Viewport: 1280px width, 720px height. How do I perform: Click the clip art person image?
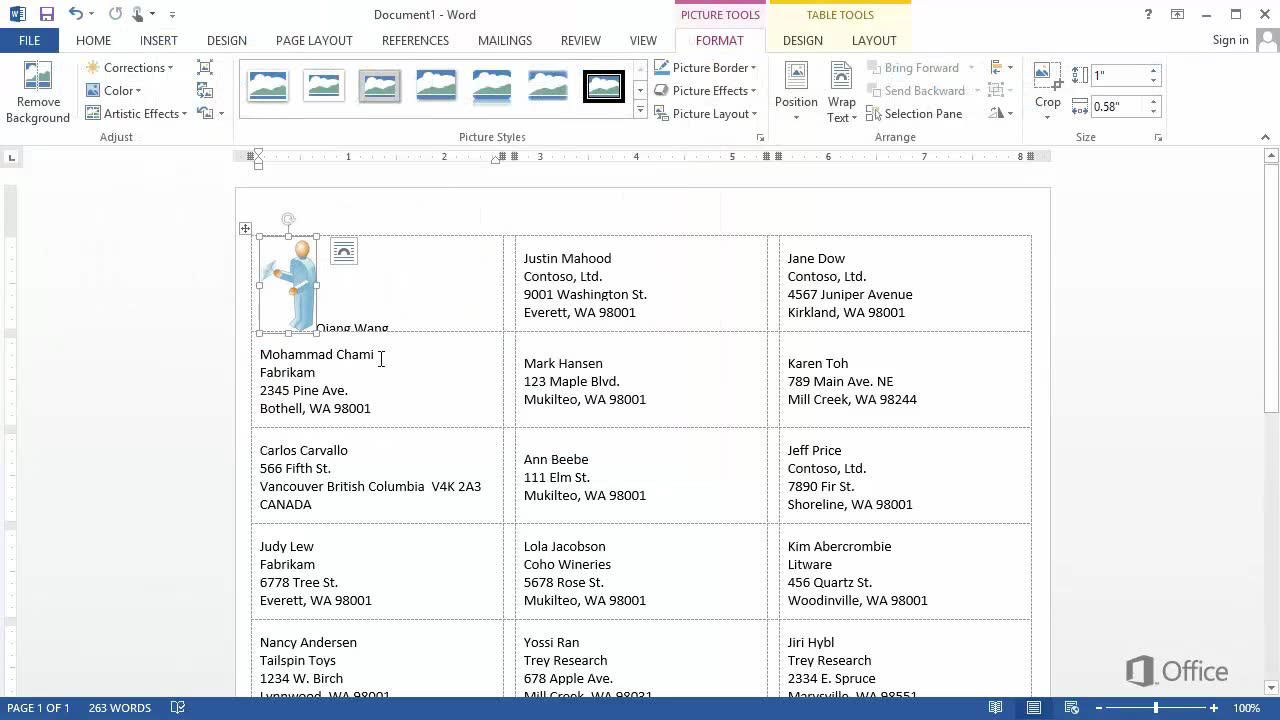point(288,284)
